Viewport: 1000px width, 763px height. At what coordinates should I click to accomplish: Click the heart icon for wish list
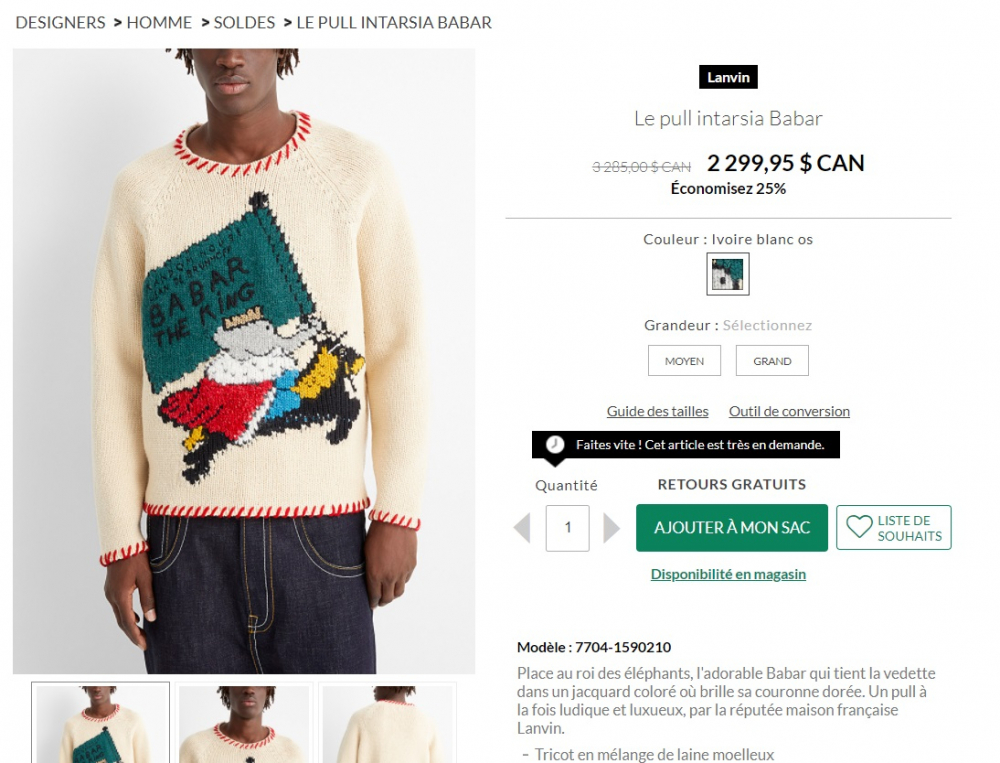[858, 527]
